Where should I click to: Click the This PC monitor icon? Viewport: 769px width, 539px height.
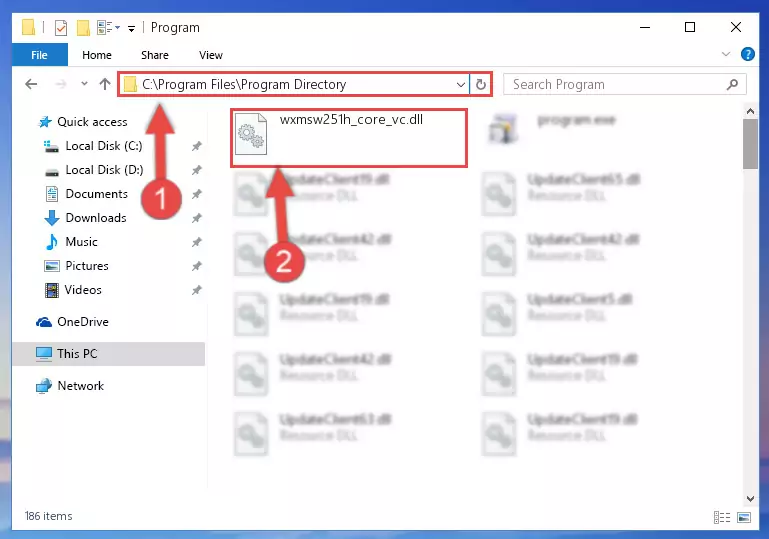coord(44,354)
